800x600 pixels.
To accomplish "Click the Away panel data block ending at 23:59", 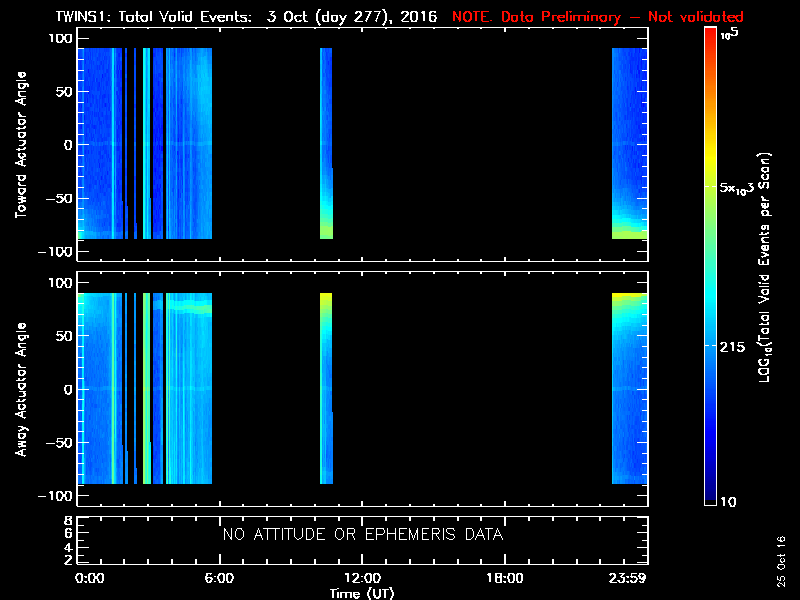I will [630, 388].
